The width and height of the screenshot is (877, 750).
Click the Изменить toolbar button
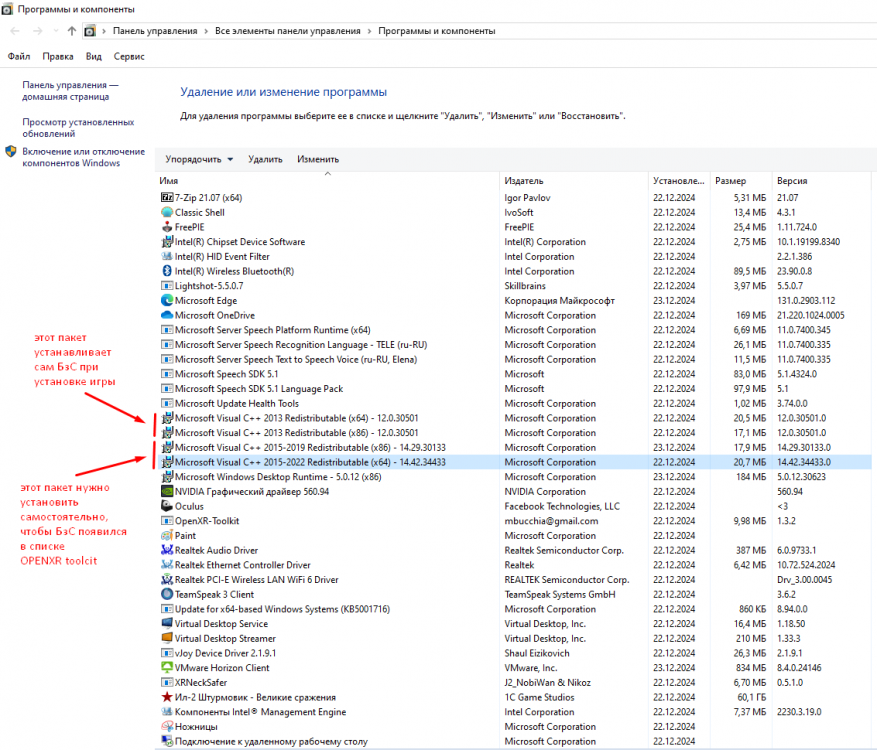click(x=318, y=159)
